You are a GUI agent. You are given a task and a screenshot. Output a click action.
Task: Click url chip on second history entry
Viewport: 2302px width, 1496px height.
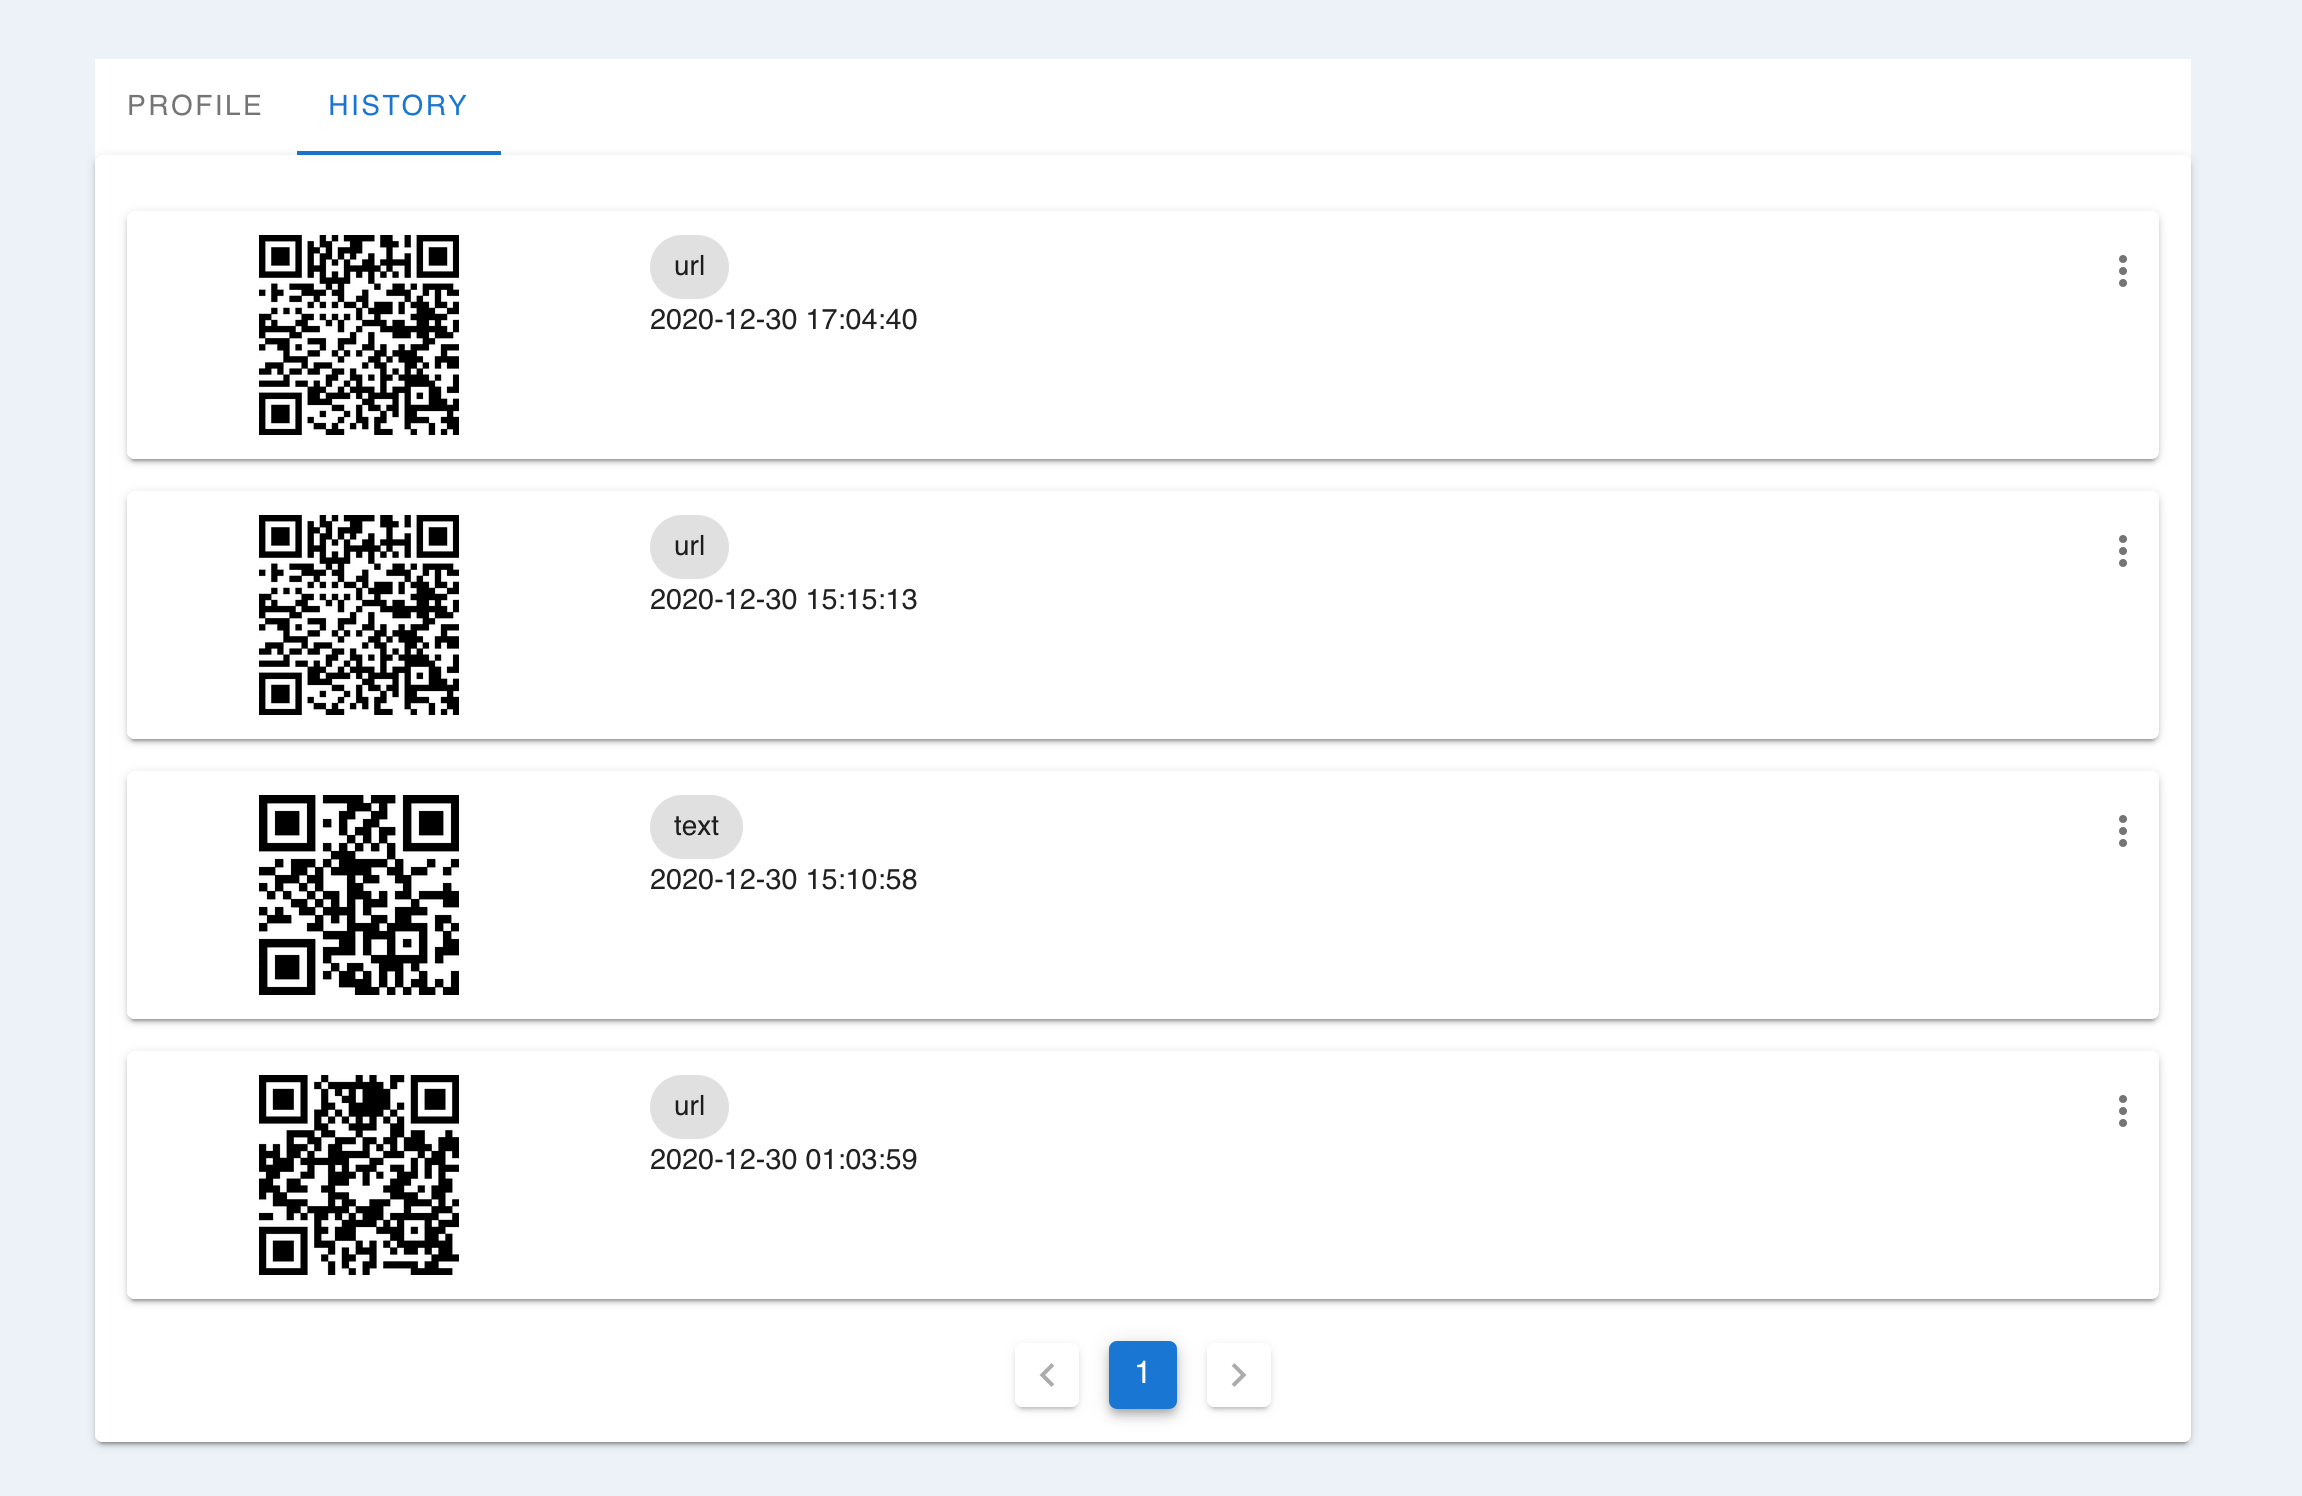pyautogui.click(x=689, y=547)
